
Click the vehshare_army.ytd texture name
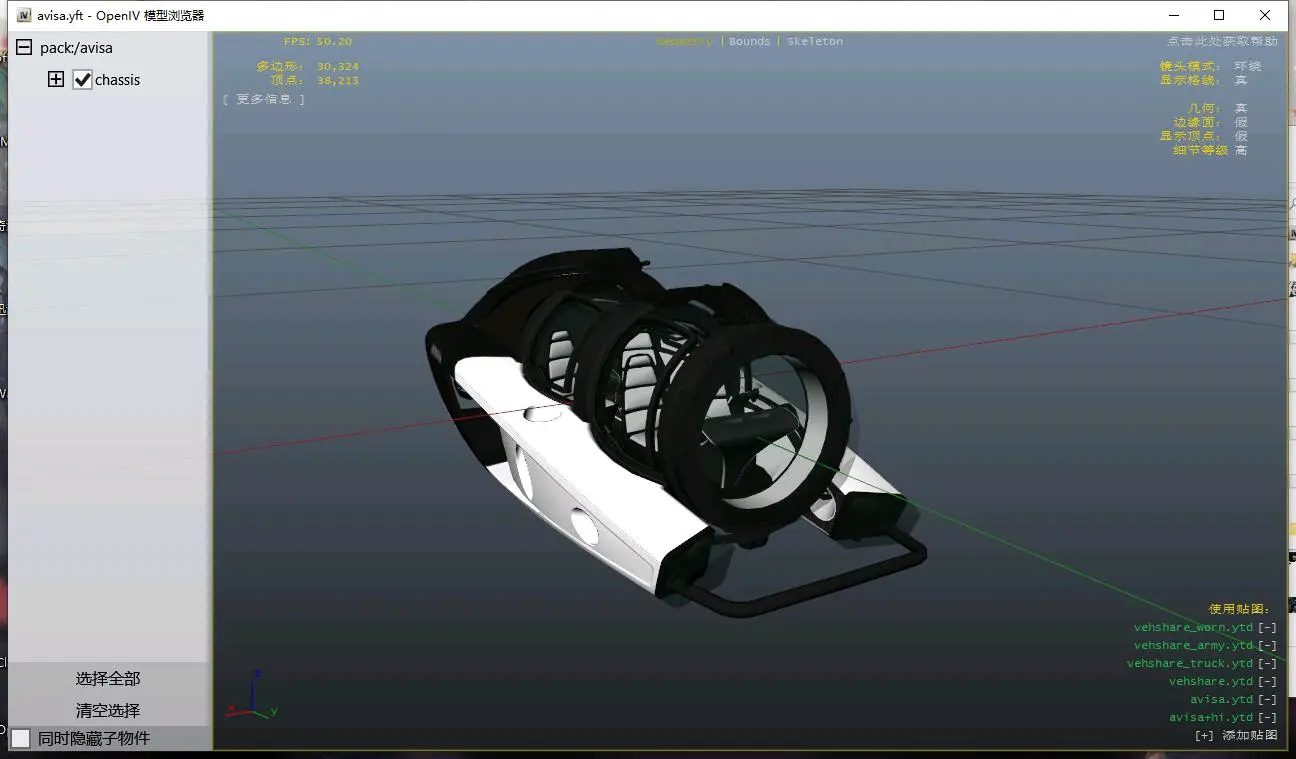(x=1193, y=646)
